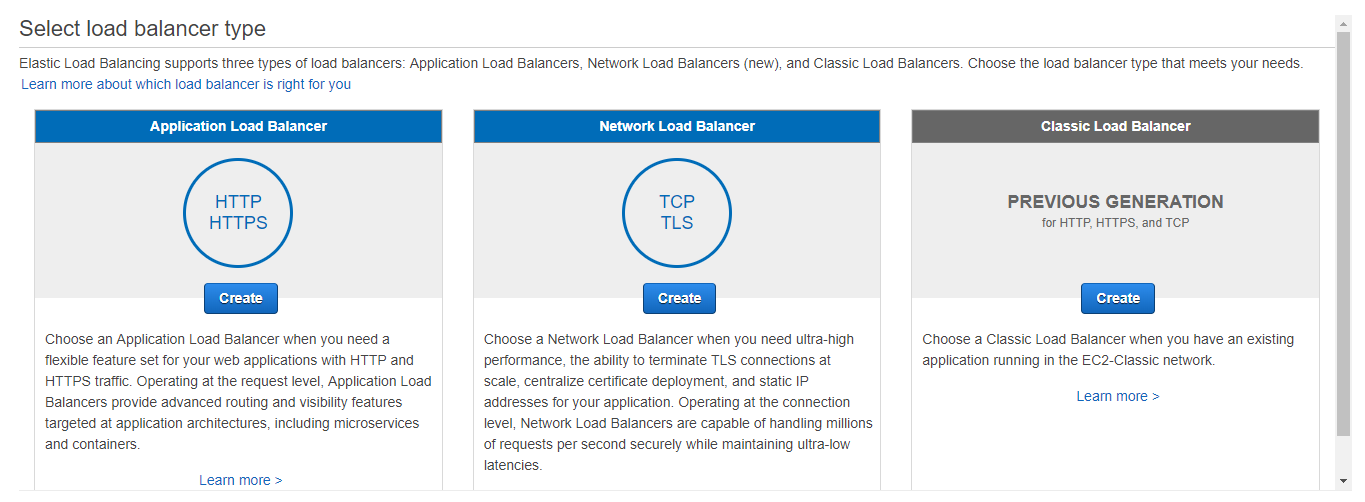Click the Network Load Balancer description paragraph
The image size is (1365, 502).
(x=678, y=402)
